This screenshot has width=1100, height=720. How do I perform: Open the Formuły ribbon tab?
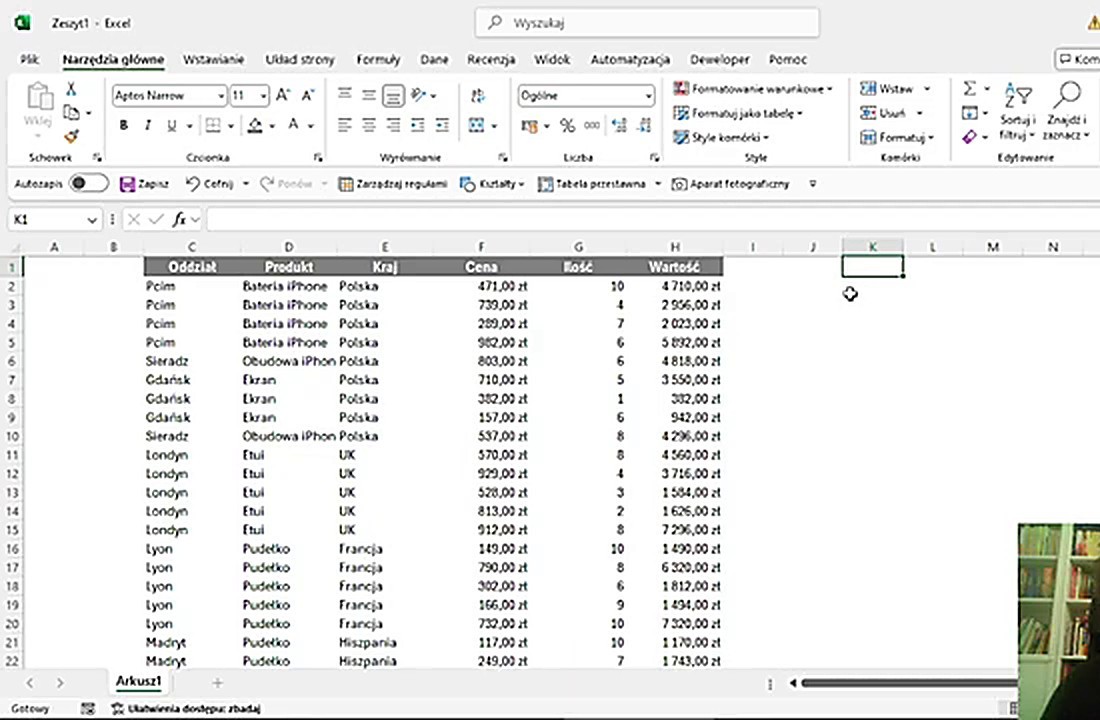pos(378,60)
